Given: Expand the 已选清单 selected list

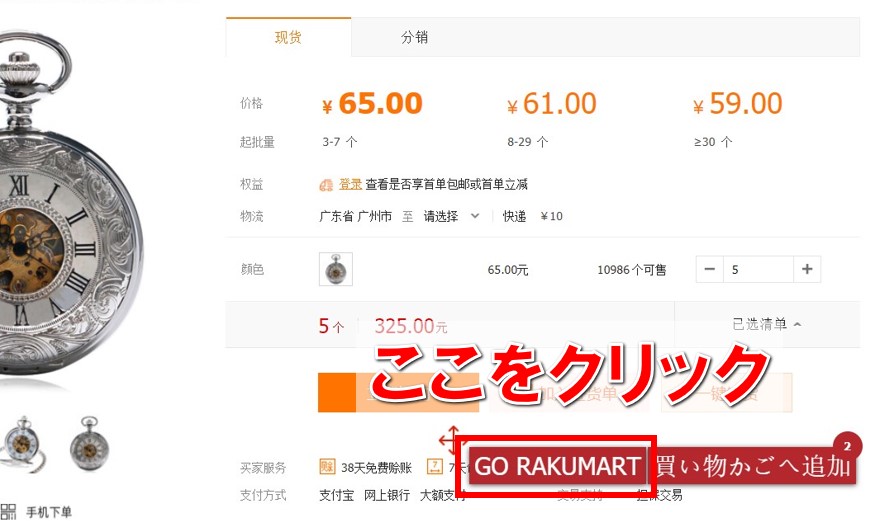Looking at the screenshot, I should (x=767, y=324).
